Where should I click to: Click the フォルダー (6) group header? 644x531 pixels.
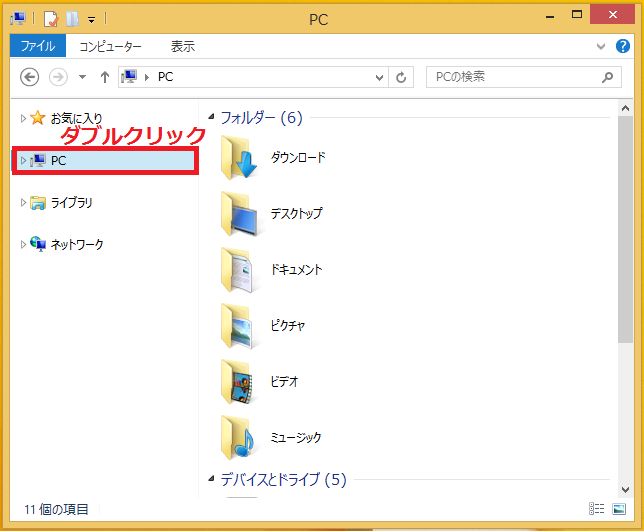[x=262, y=118]
